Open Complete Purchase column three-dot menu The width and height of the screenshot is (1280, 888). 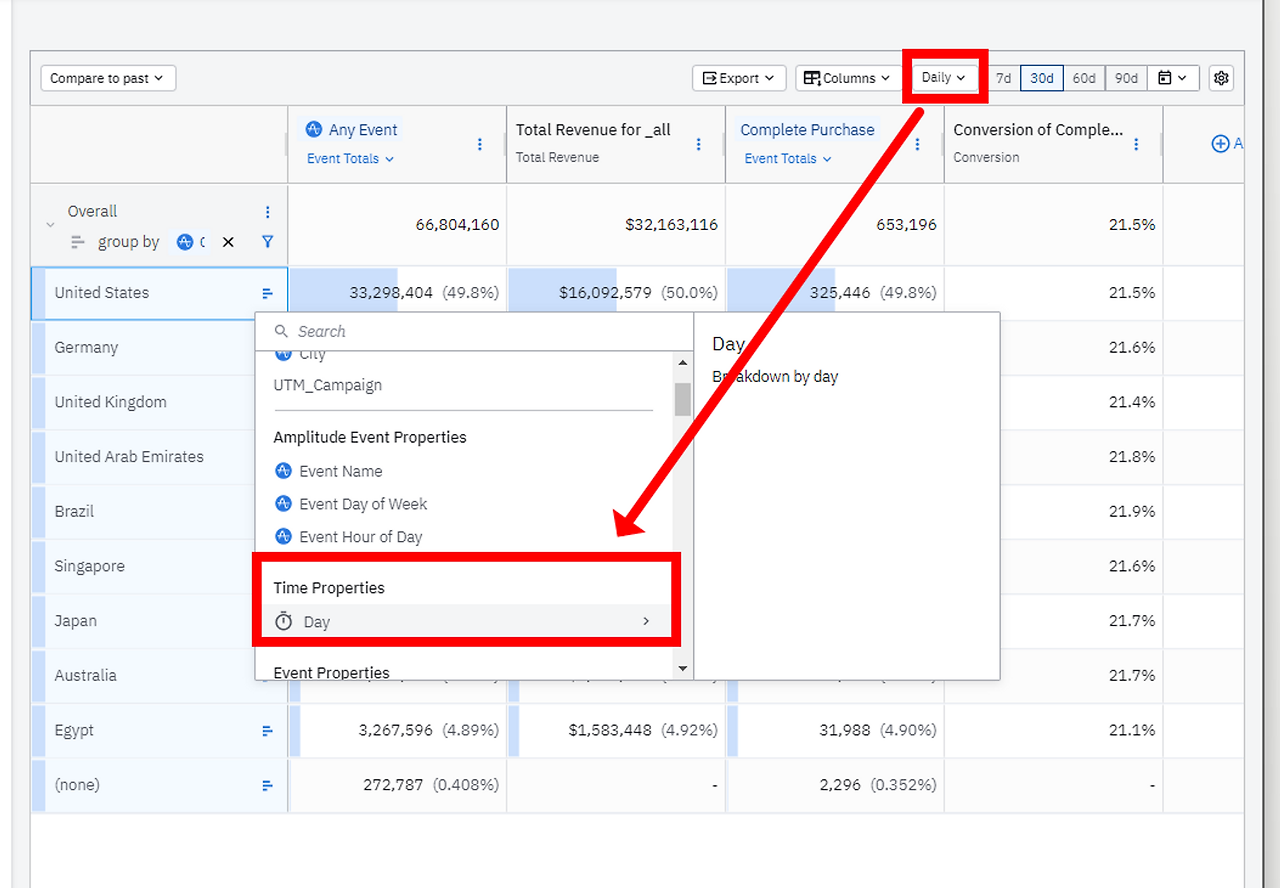[x=918, y=144]
